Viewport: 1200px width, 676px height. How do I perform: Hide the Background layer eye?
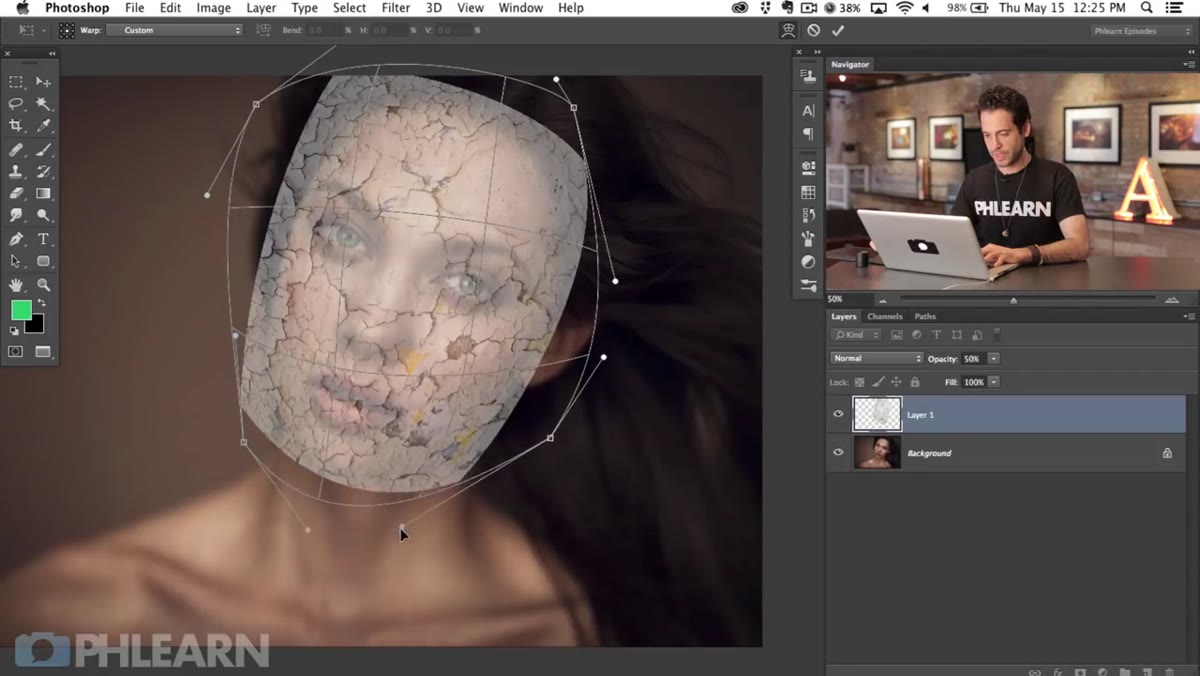(x=838, y=453)
